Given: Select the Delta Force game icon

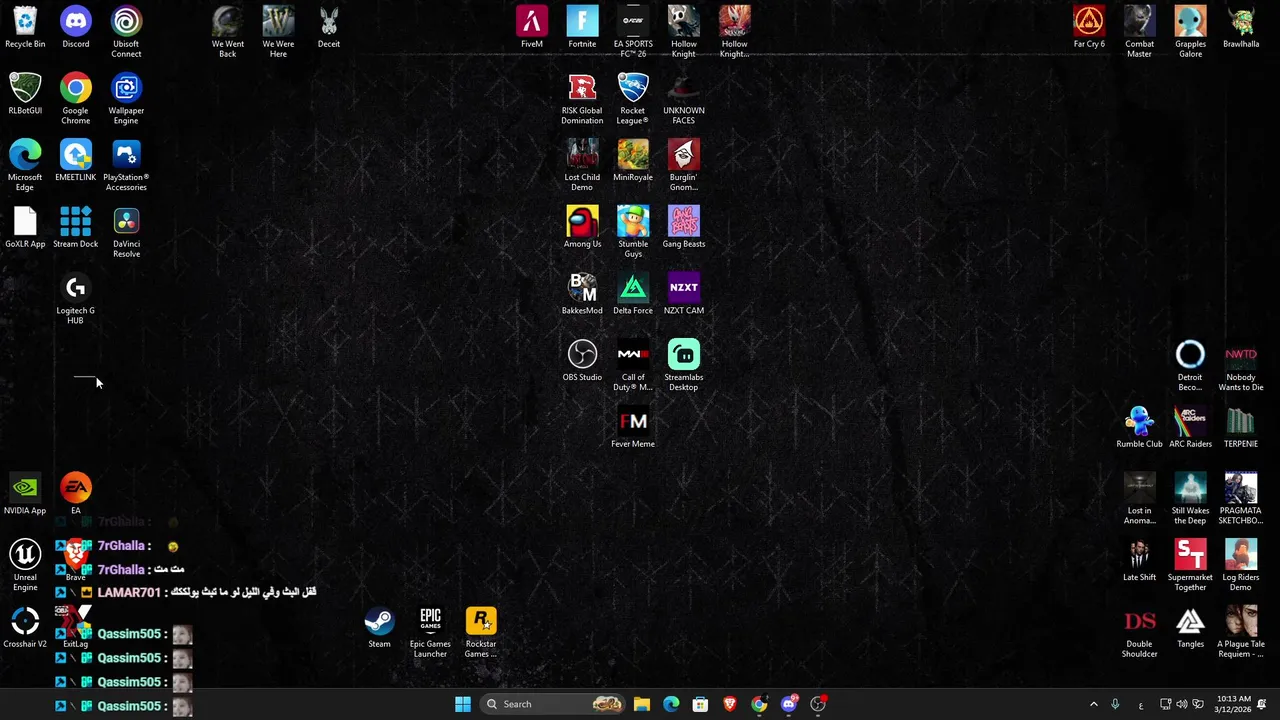Looking at the screenshot, I should coord(633,295).
